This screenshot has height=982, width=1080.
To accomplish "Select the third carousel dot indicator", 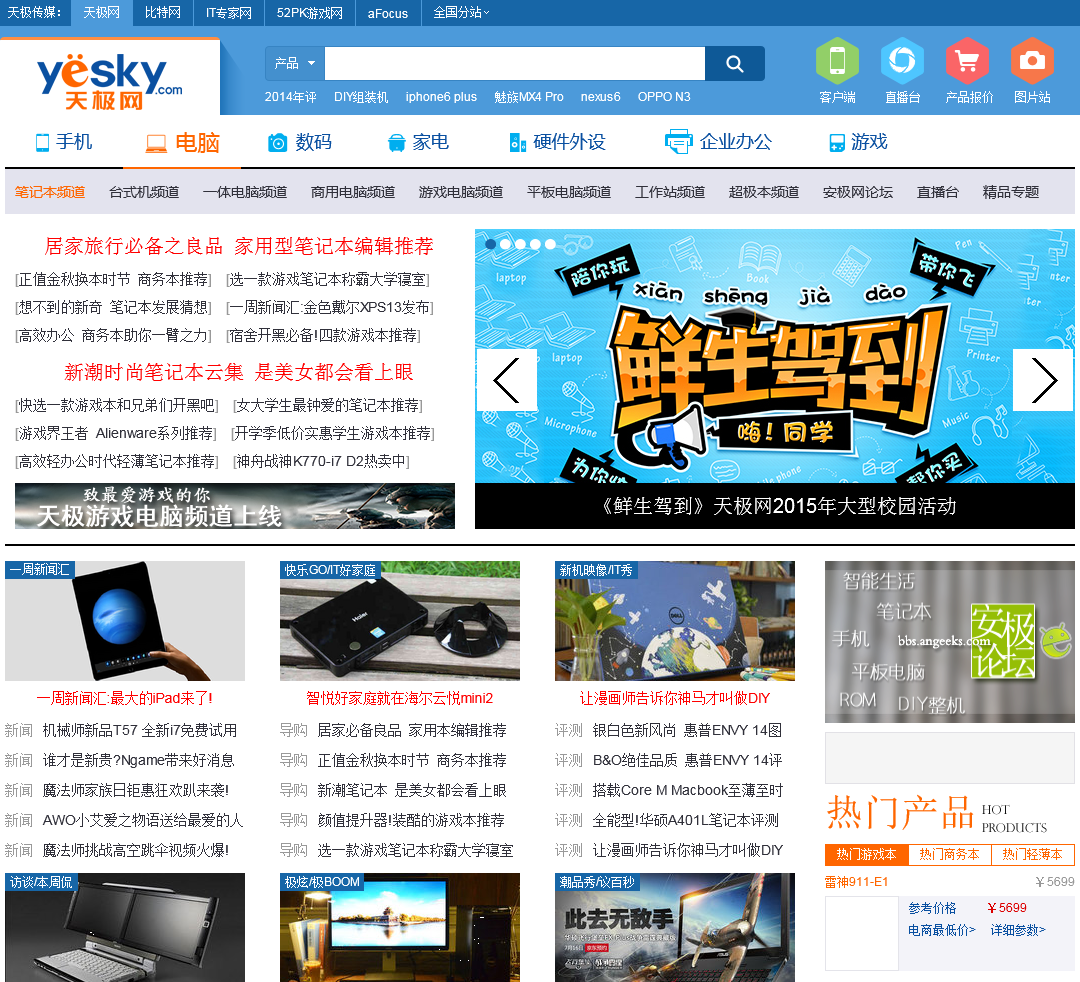I will click(520, 244).
